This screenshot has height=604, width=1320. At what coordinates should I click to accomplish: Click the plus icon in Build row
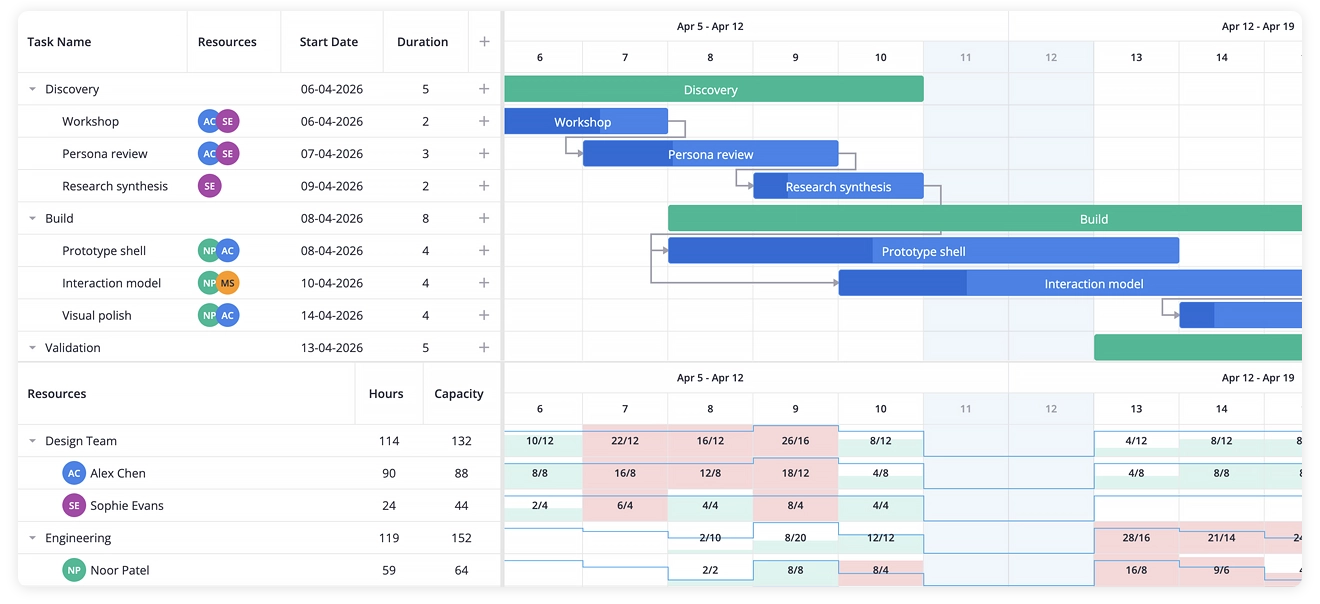tap(484, 218)
